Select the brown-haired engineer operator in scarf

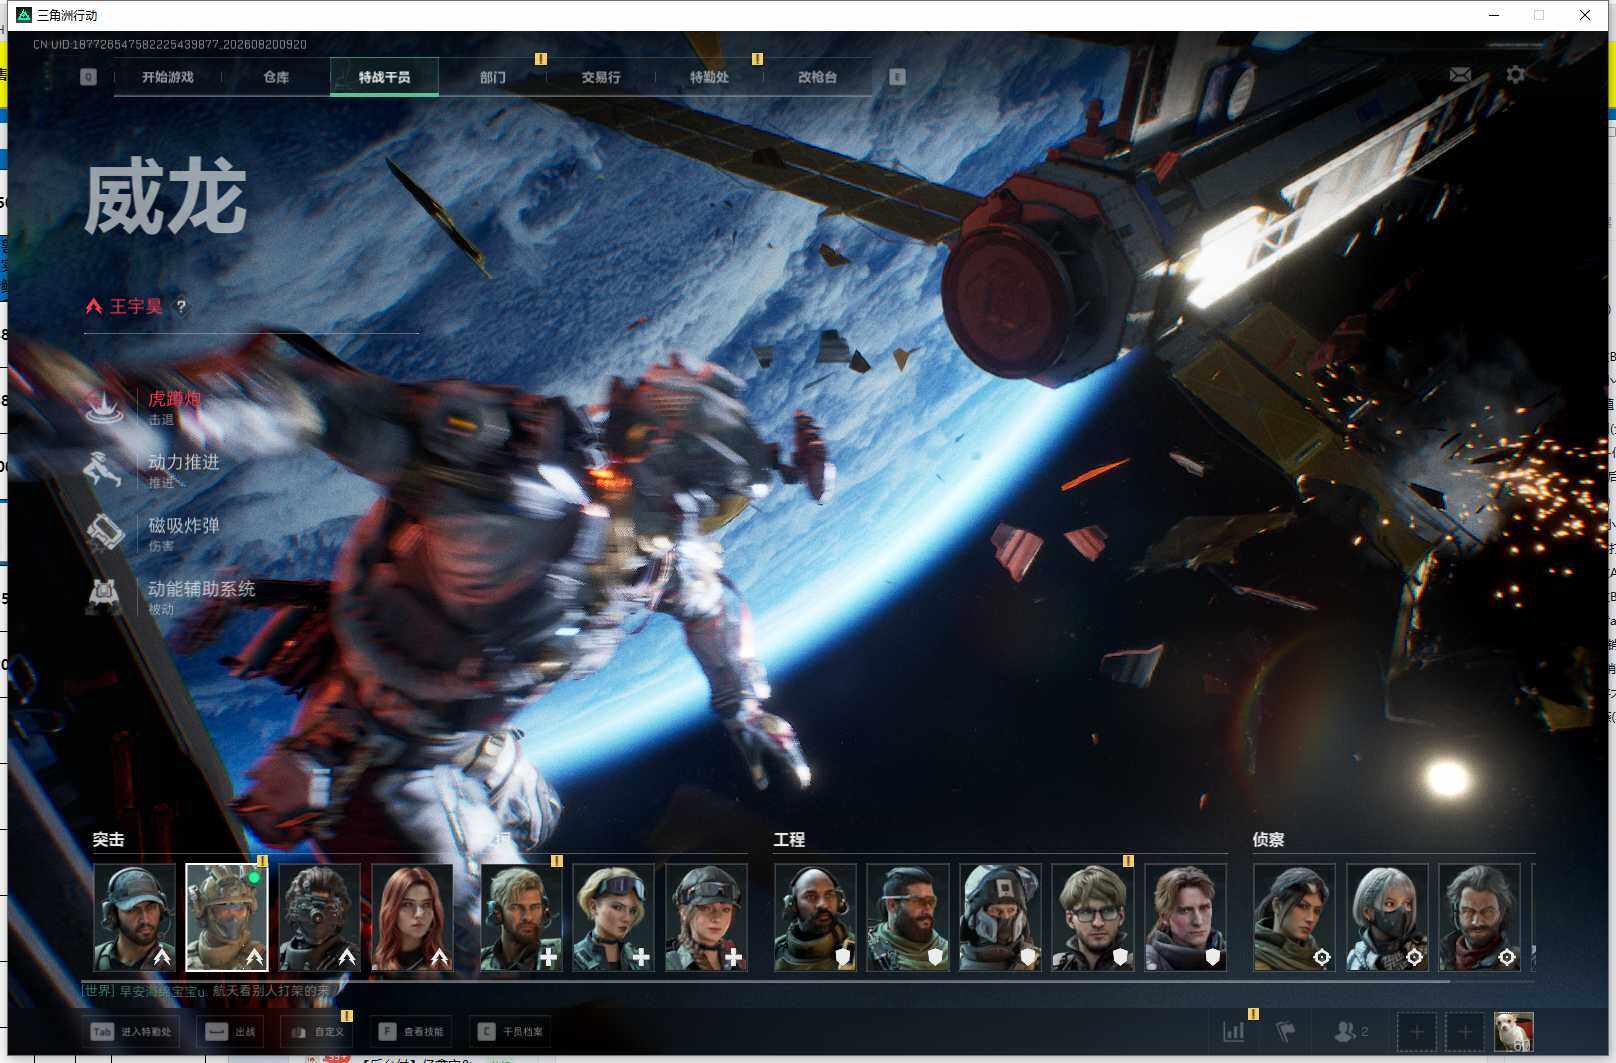[x=1185, y=917]
